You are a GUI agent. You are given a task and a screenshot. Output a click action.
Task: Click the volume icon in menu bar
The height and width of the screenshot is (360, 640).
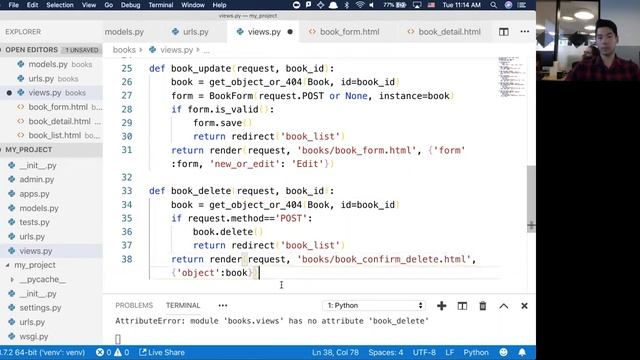(x=371, y=5)
